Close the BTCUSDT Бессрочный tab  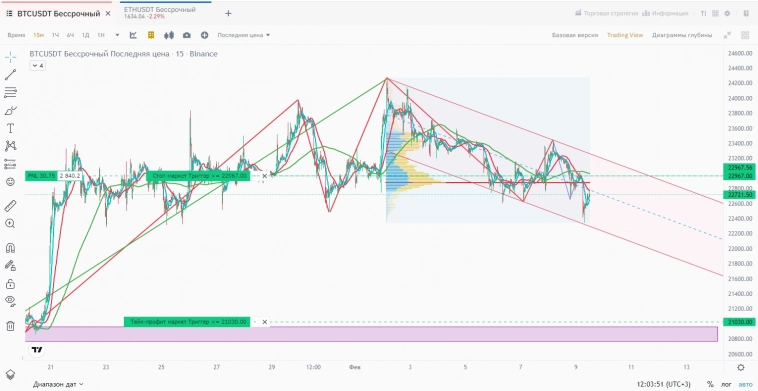click(108, 14)
